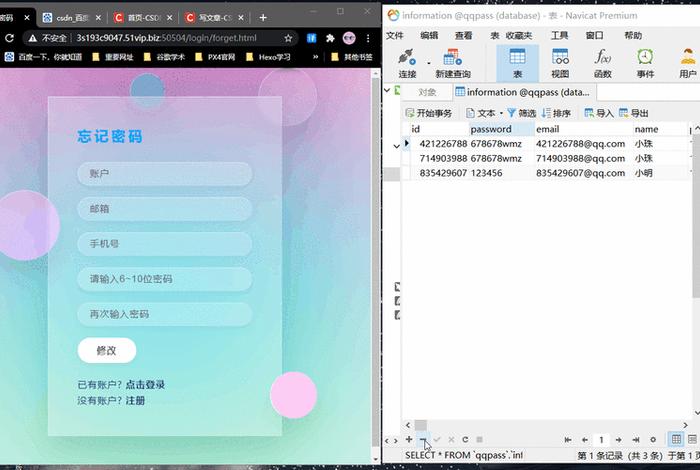Collapse the connection tree node in Navicat sidebar
This screenshot has height=470, width=700.
click(387, 90)
